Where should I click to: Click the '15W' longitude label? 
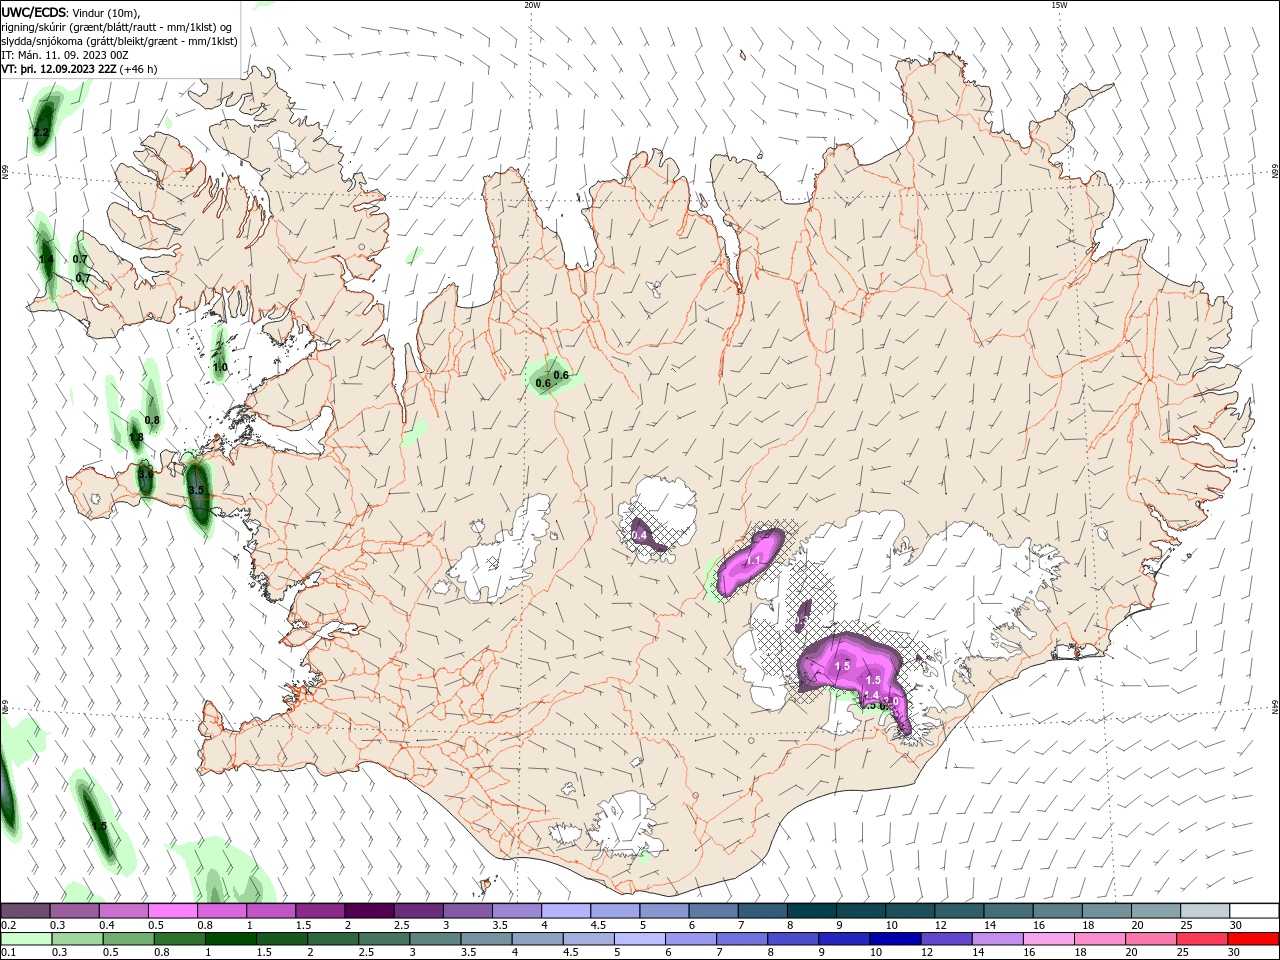pos(1059,5)
